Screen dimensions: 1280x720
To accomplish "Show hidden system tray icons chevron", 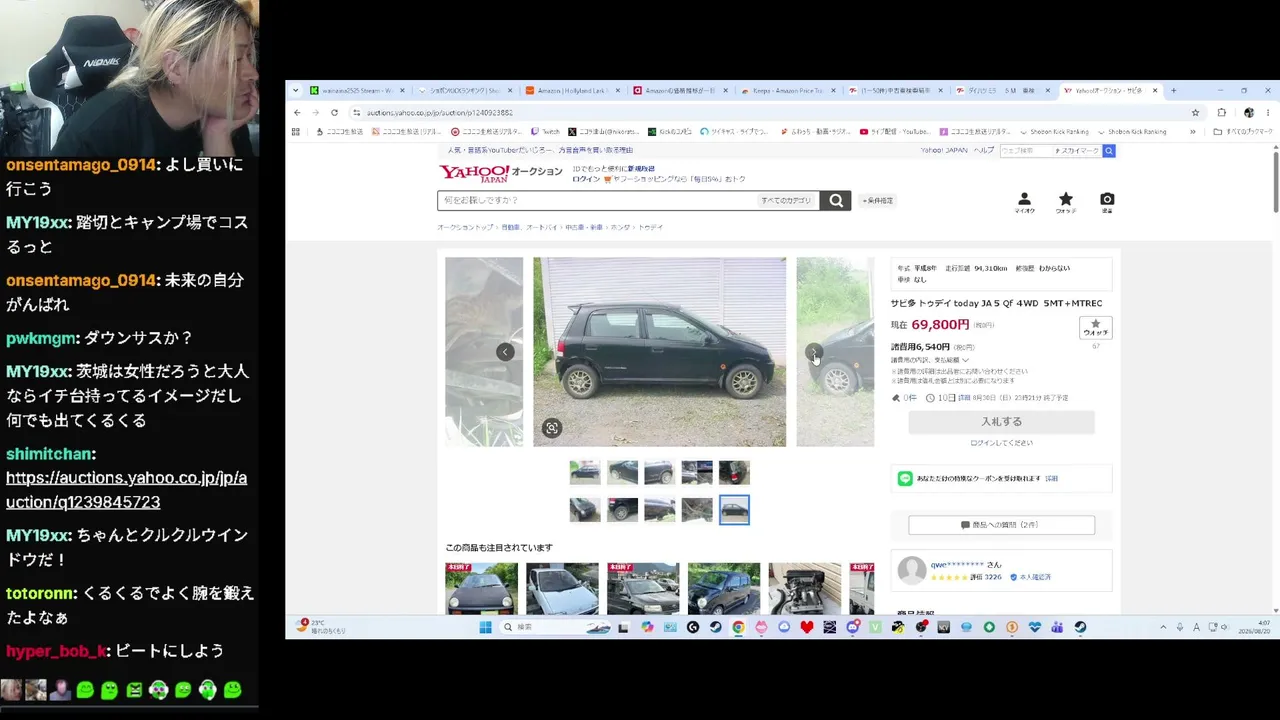I will click(1163, 627).
